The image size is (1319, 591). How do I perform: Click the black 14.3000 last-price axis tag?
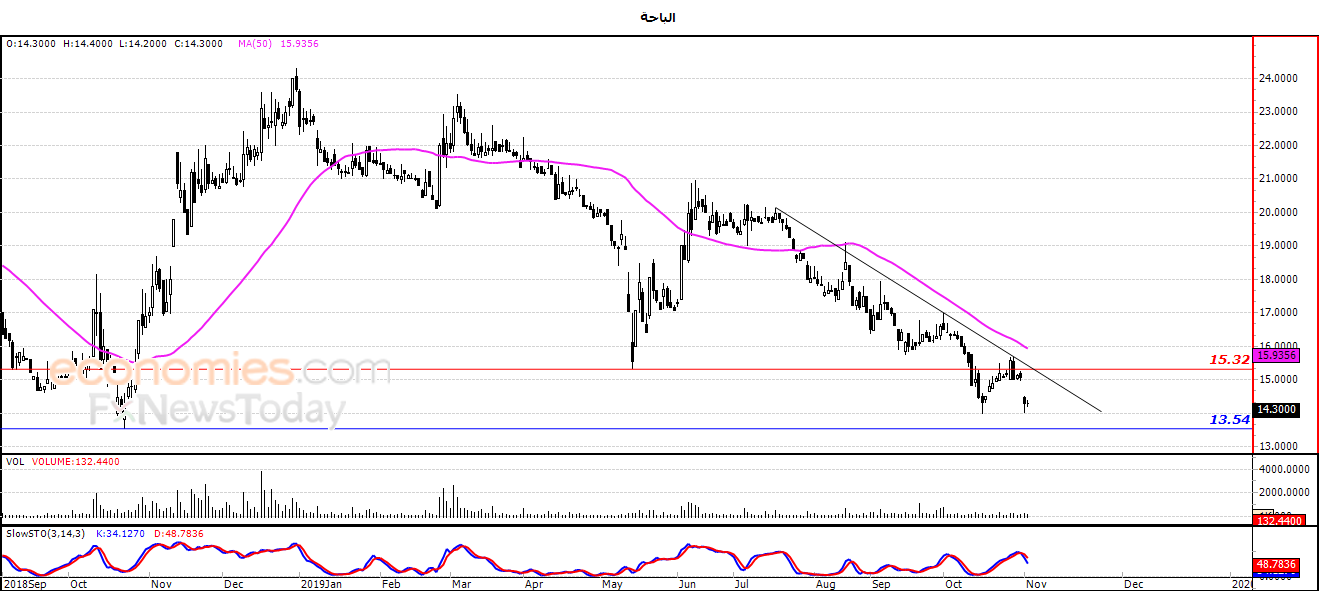pos(1276,409)
